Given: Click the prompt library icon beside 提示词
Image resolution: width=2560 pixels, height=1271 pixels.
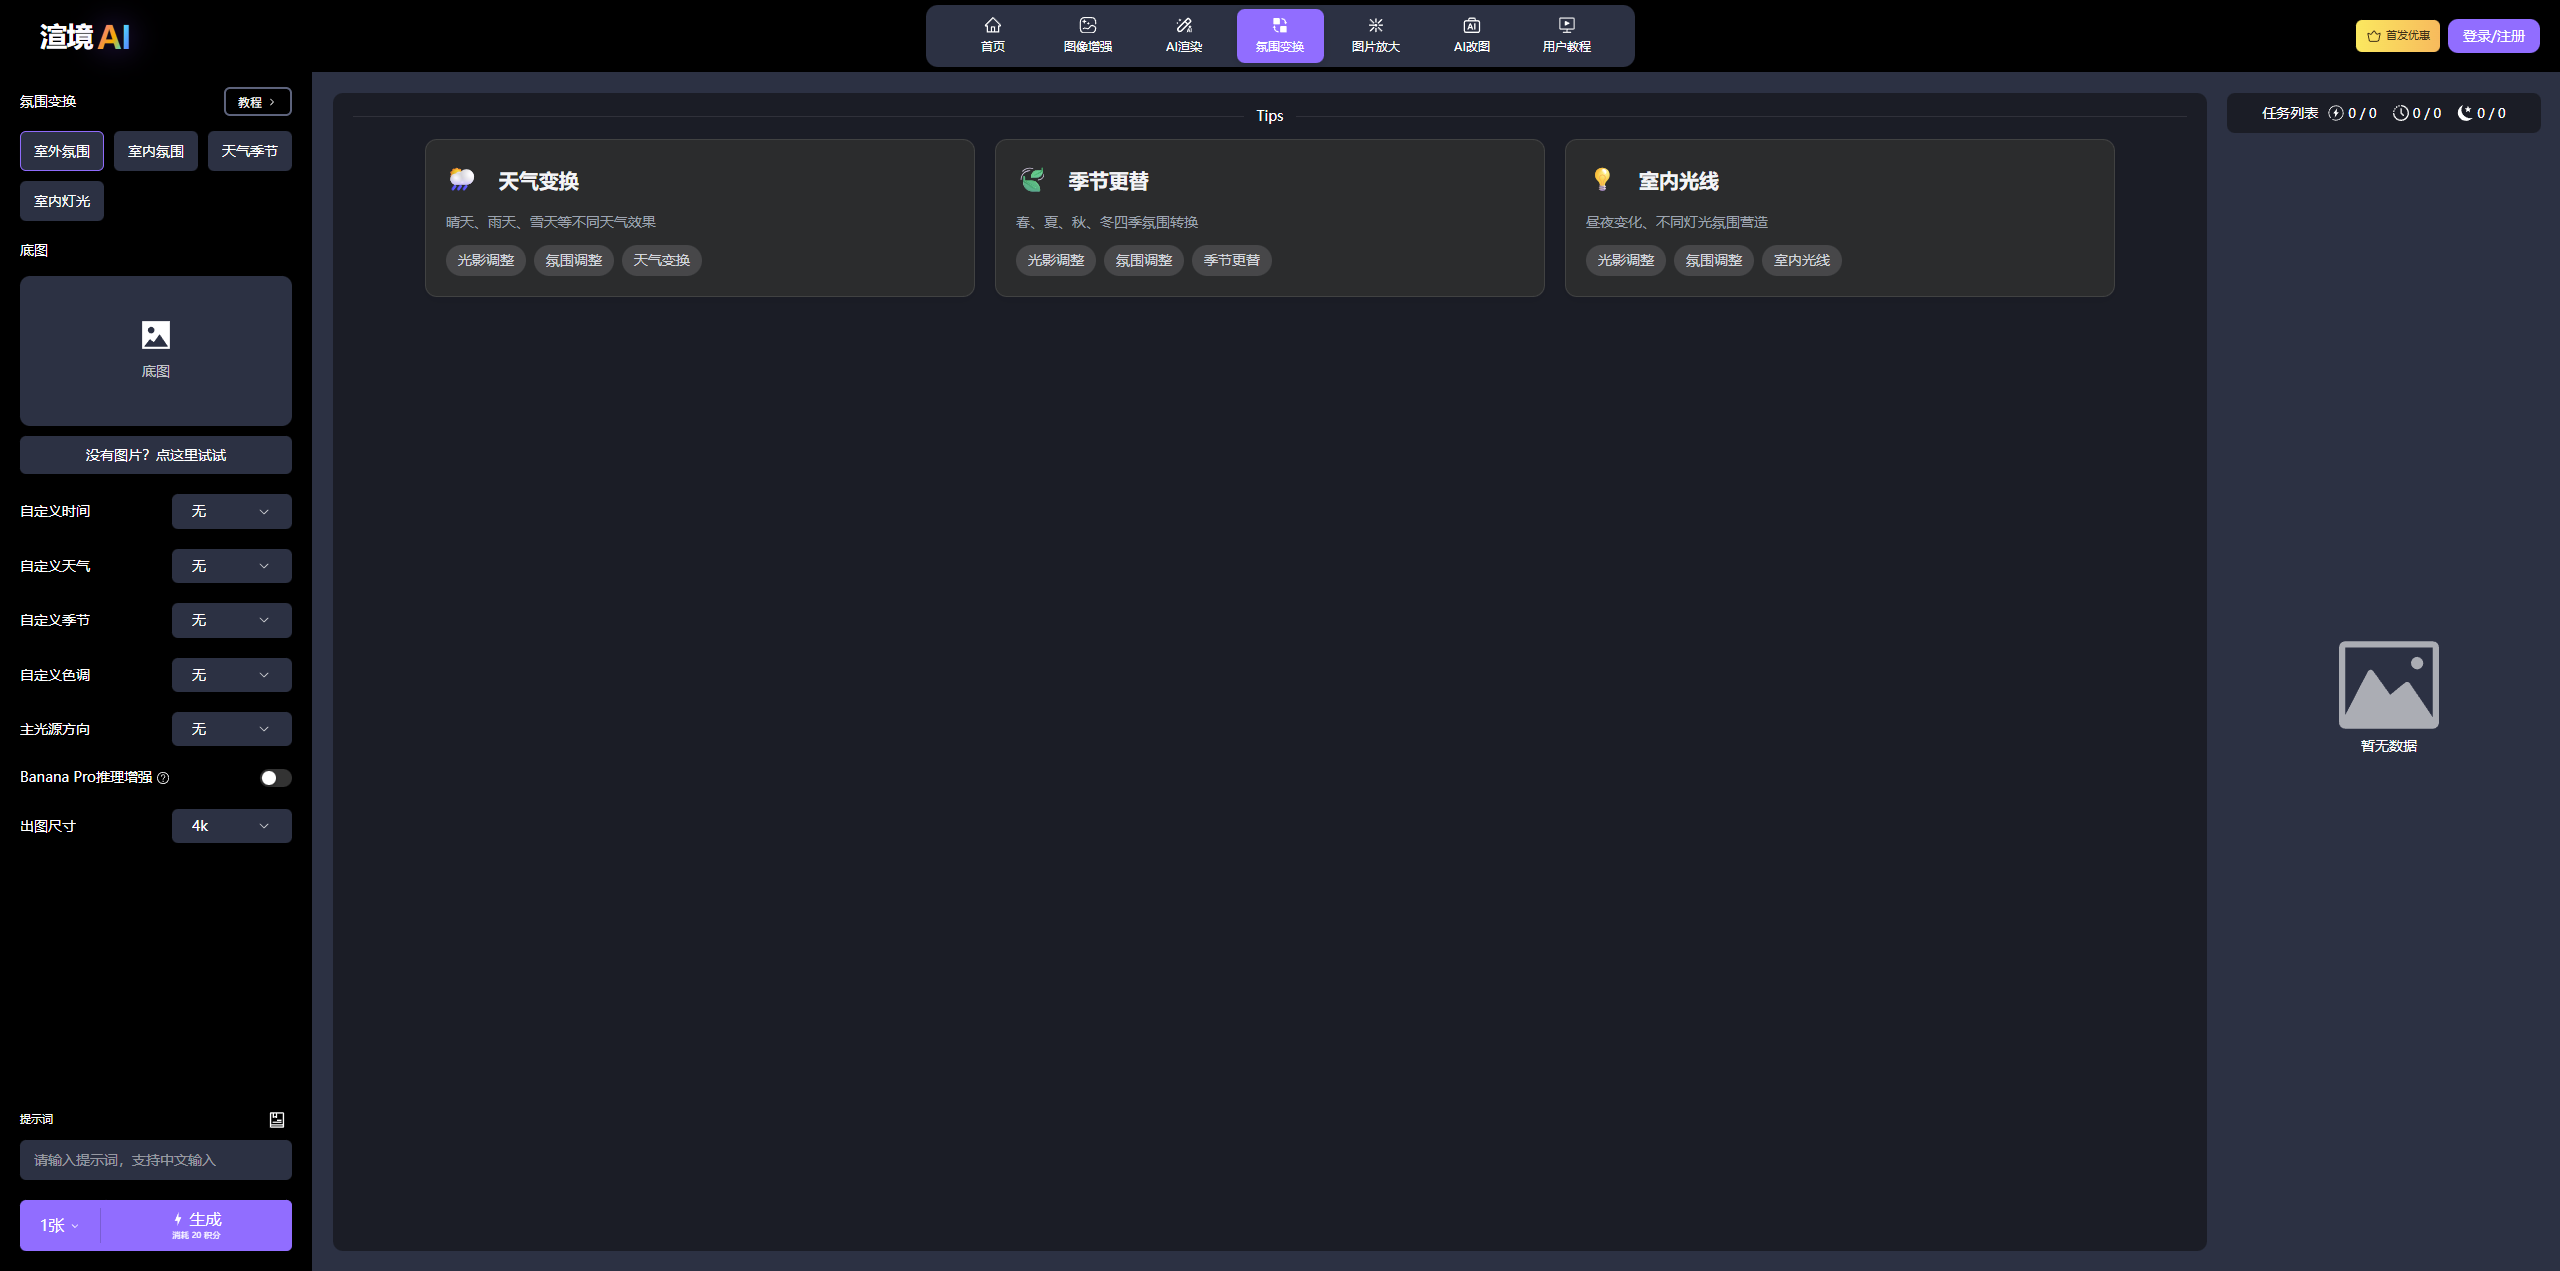Looking at the screenshot, I should 277,1120.
